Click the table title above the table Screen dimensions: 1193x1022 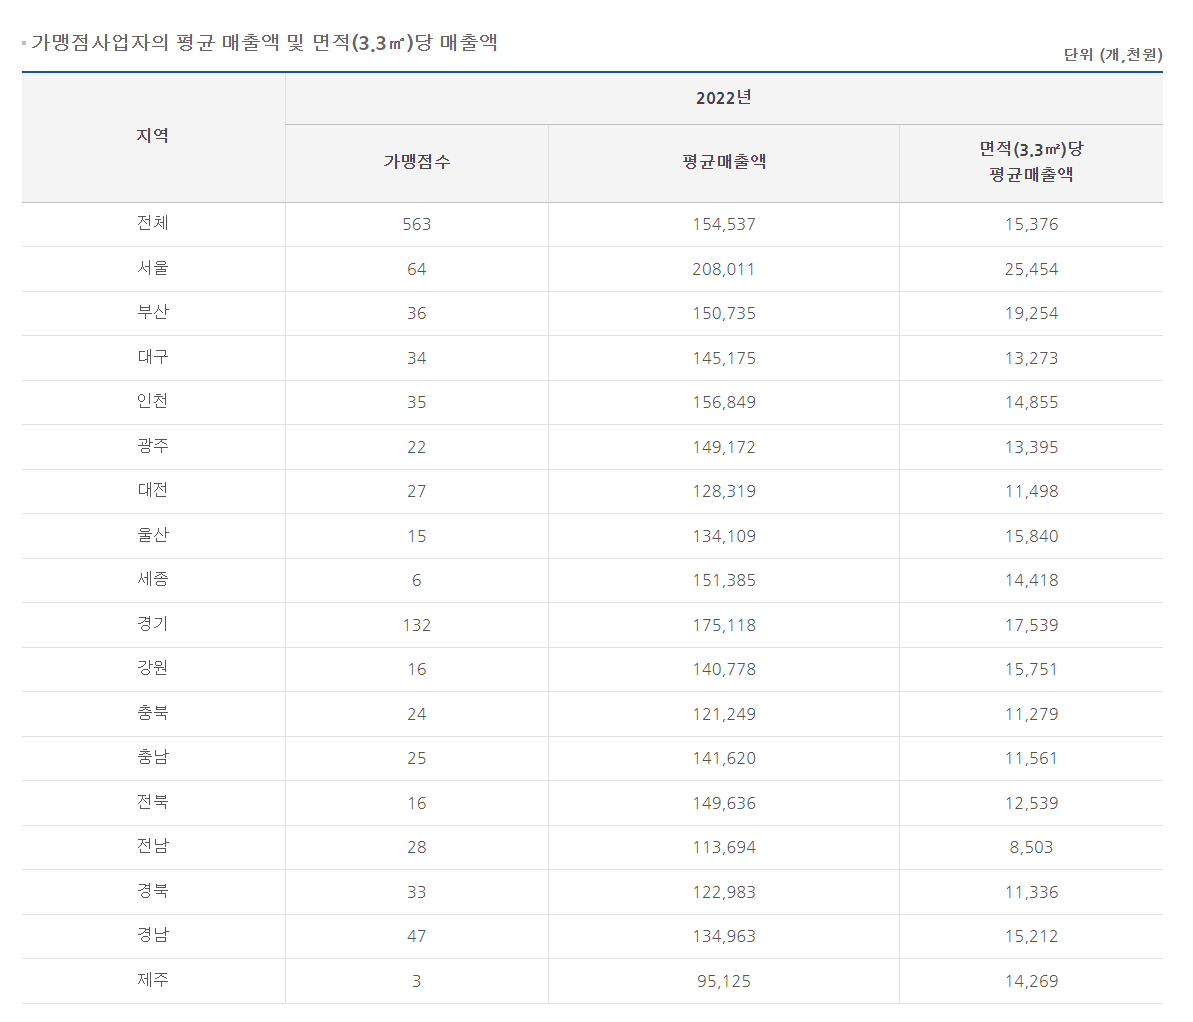pyautogui.click(x=264, y=43)
